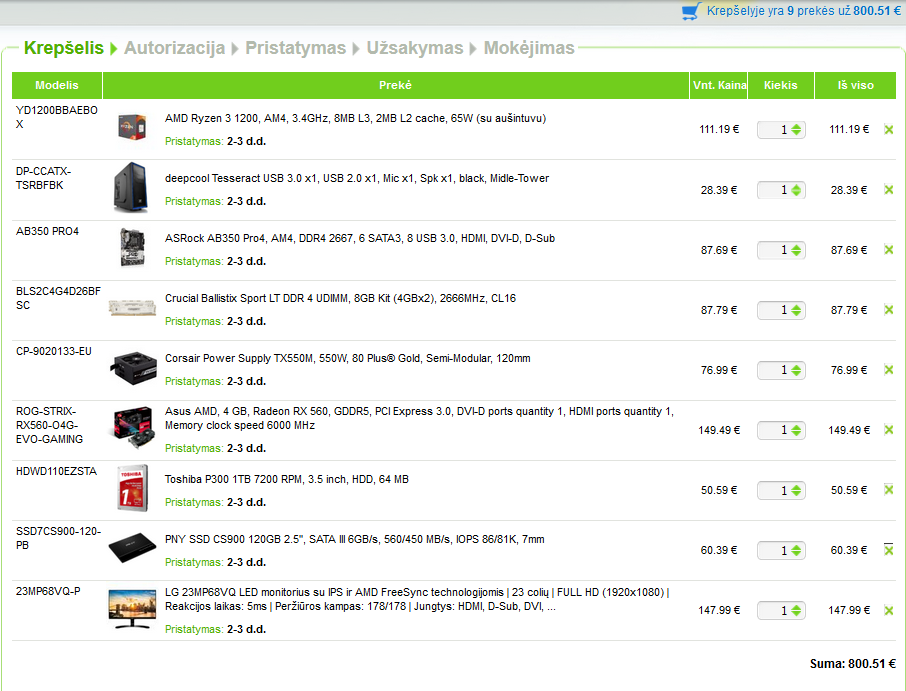The image size is (906, 691).
Task: Click unit price 149.49 € for Asus card
Action: 719,430
